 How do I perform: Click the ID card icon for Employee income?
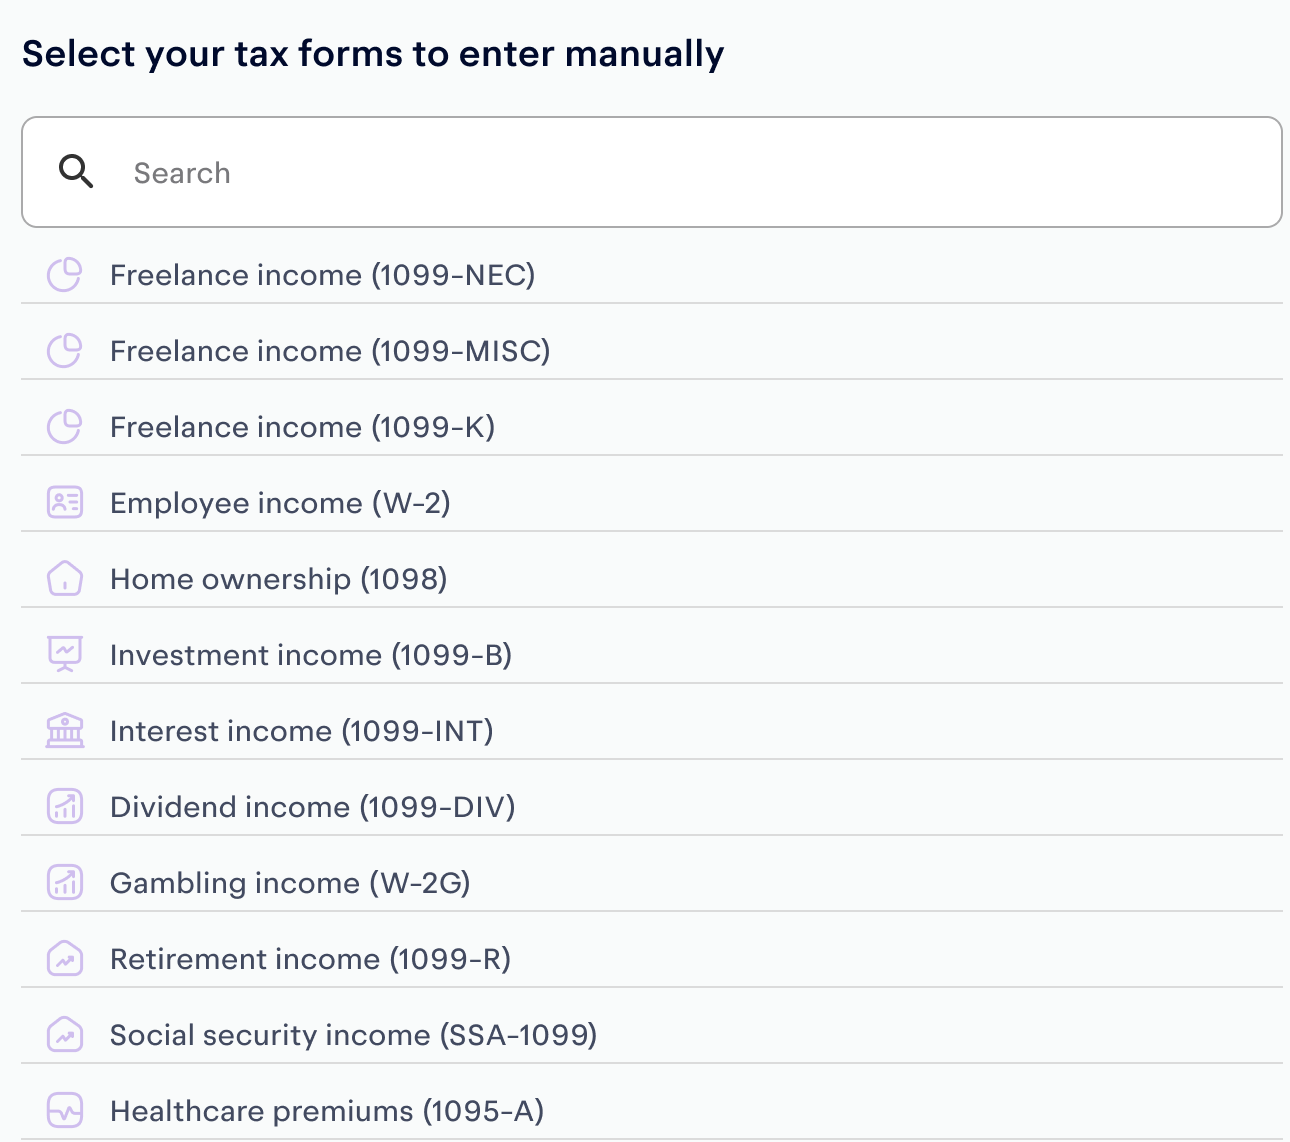pyautogui.click(x=65, y=502)
